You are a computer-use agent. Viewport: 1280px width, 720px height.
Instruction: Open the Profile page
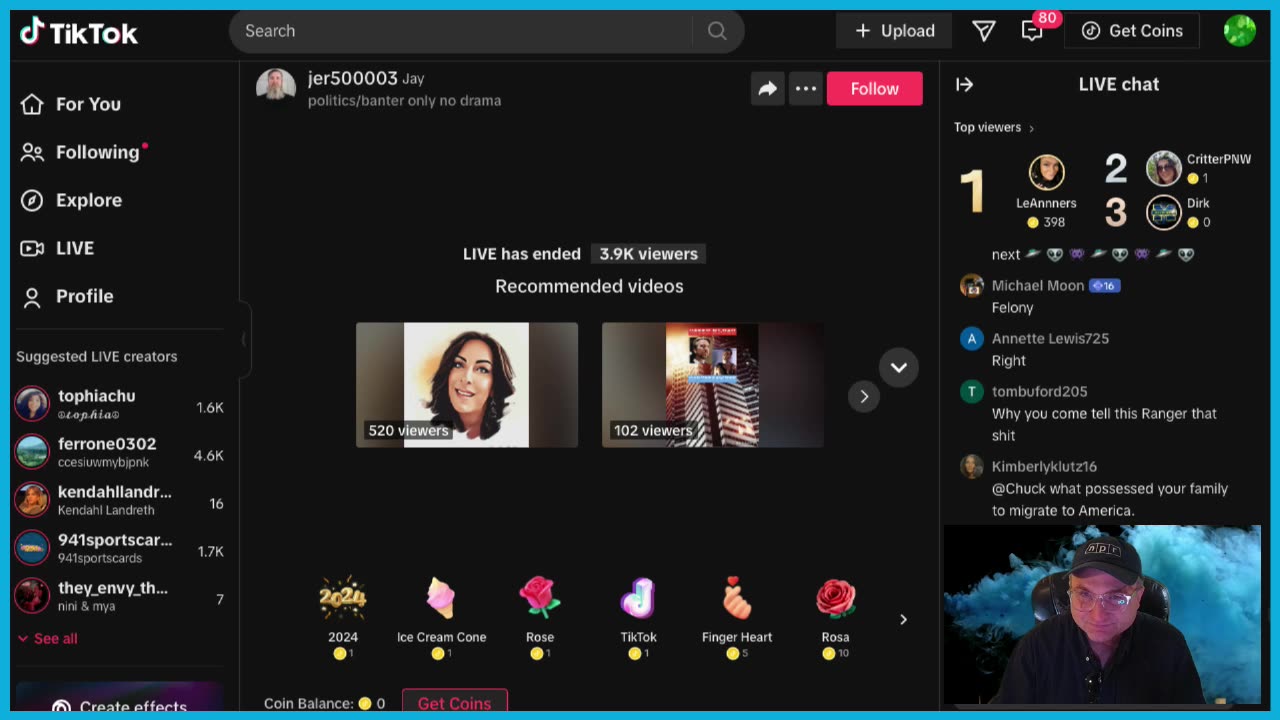[67, 296]
